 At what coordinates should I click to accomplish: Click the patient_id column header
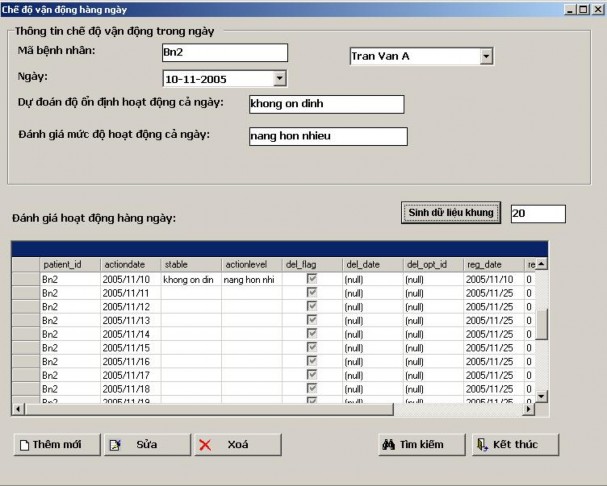[x=68, y=264]
